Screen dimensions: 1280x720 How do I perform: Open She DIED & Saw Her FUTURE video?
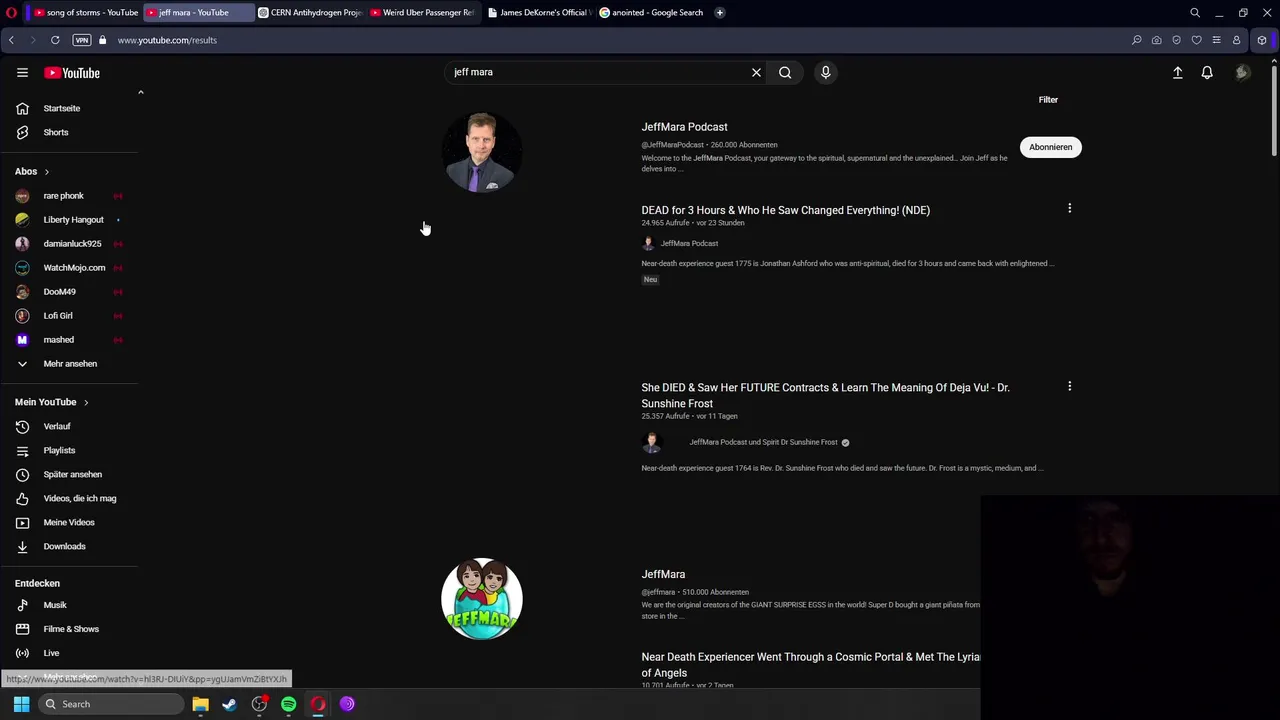825,395
